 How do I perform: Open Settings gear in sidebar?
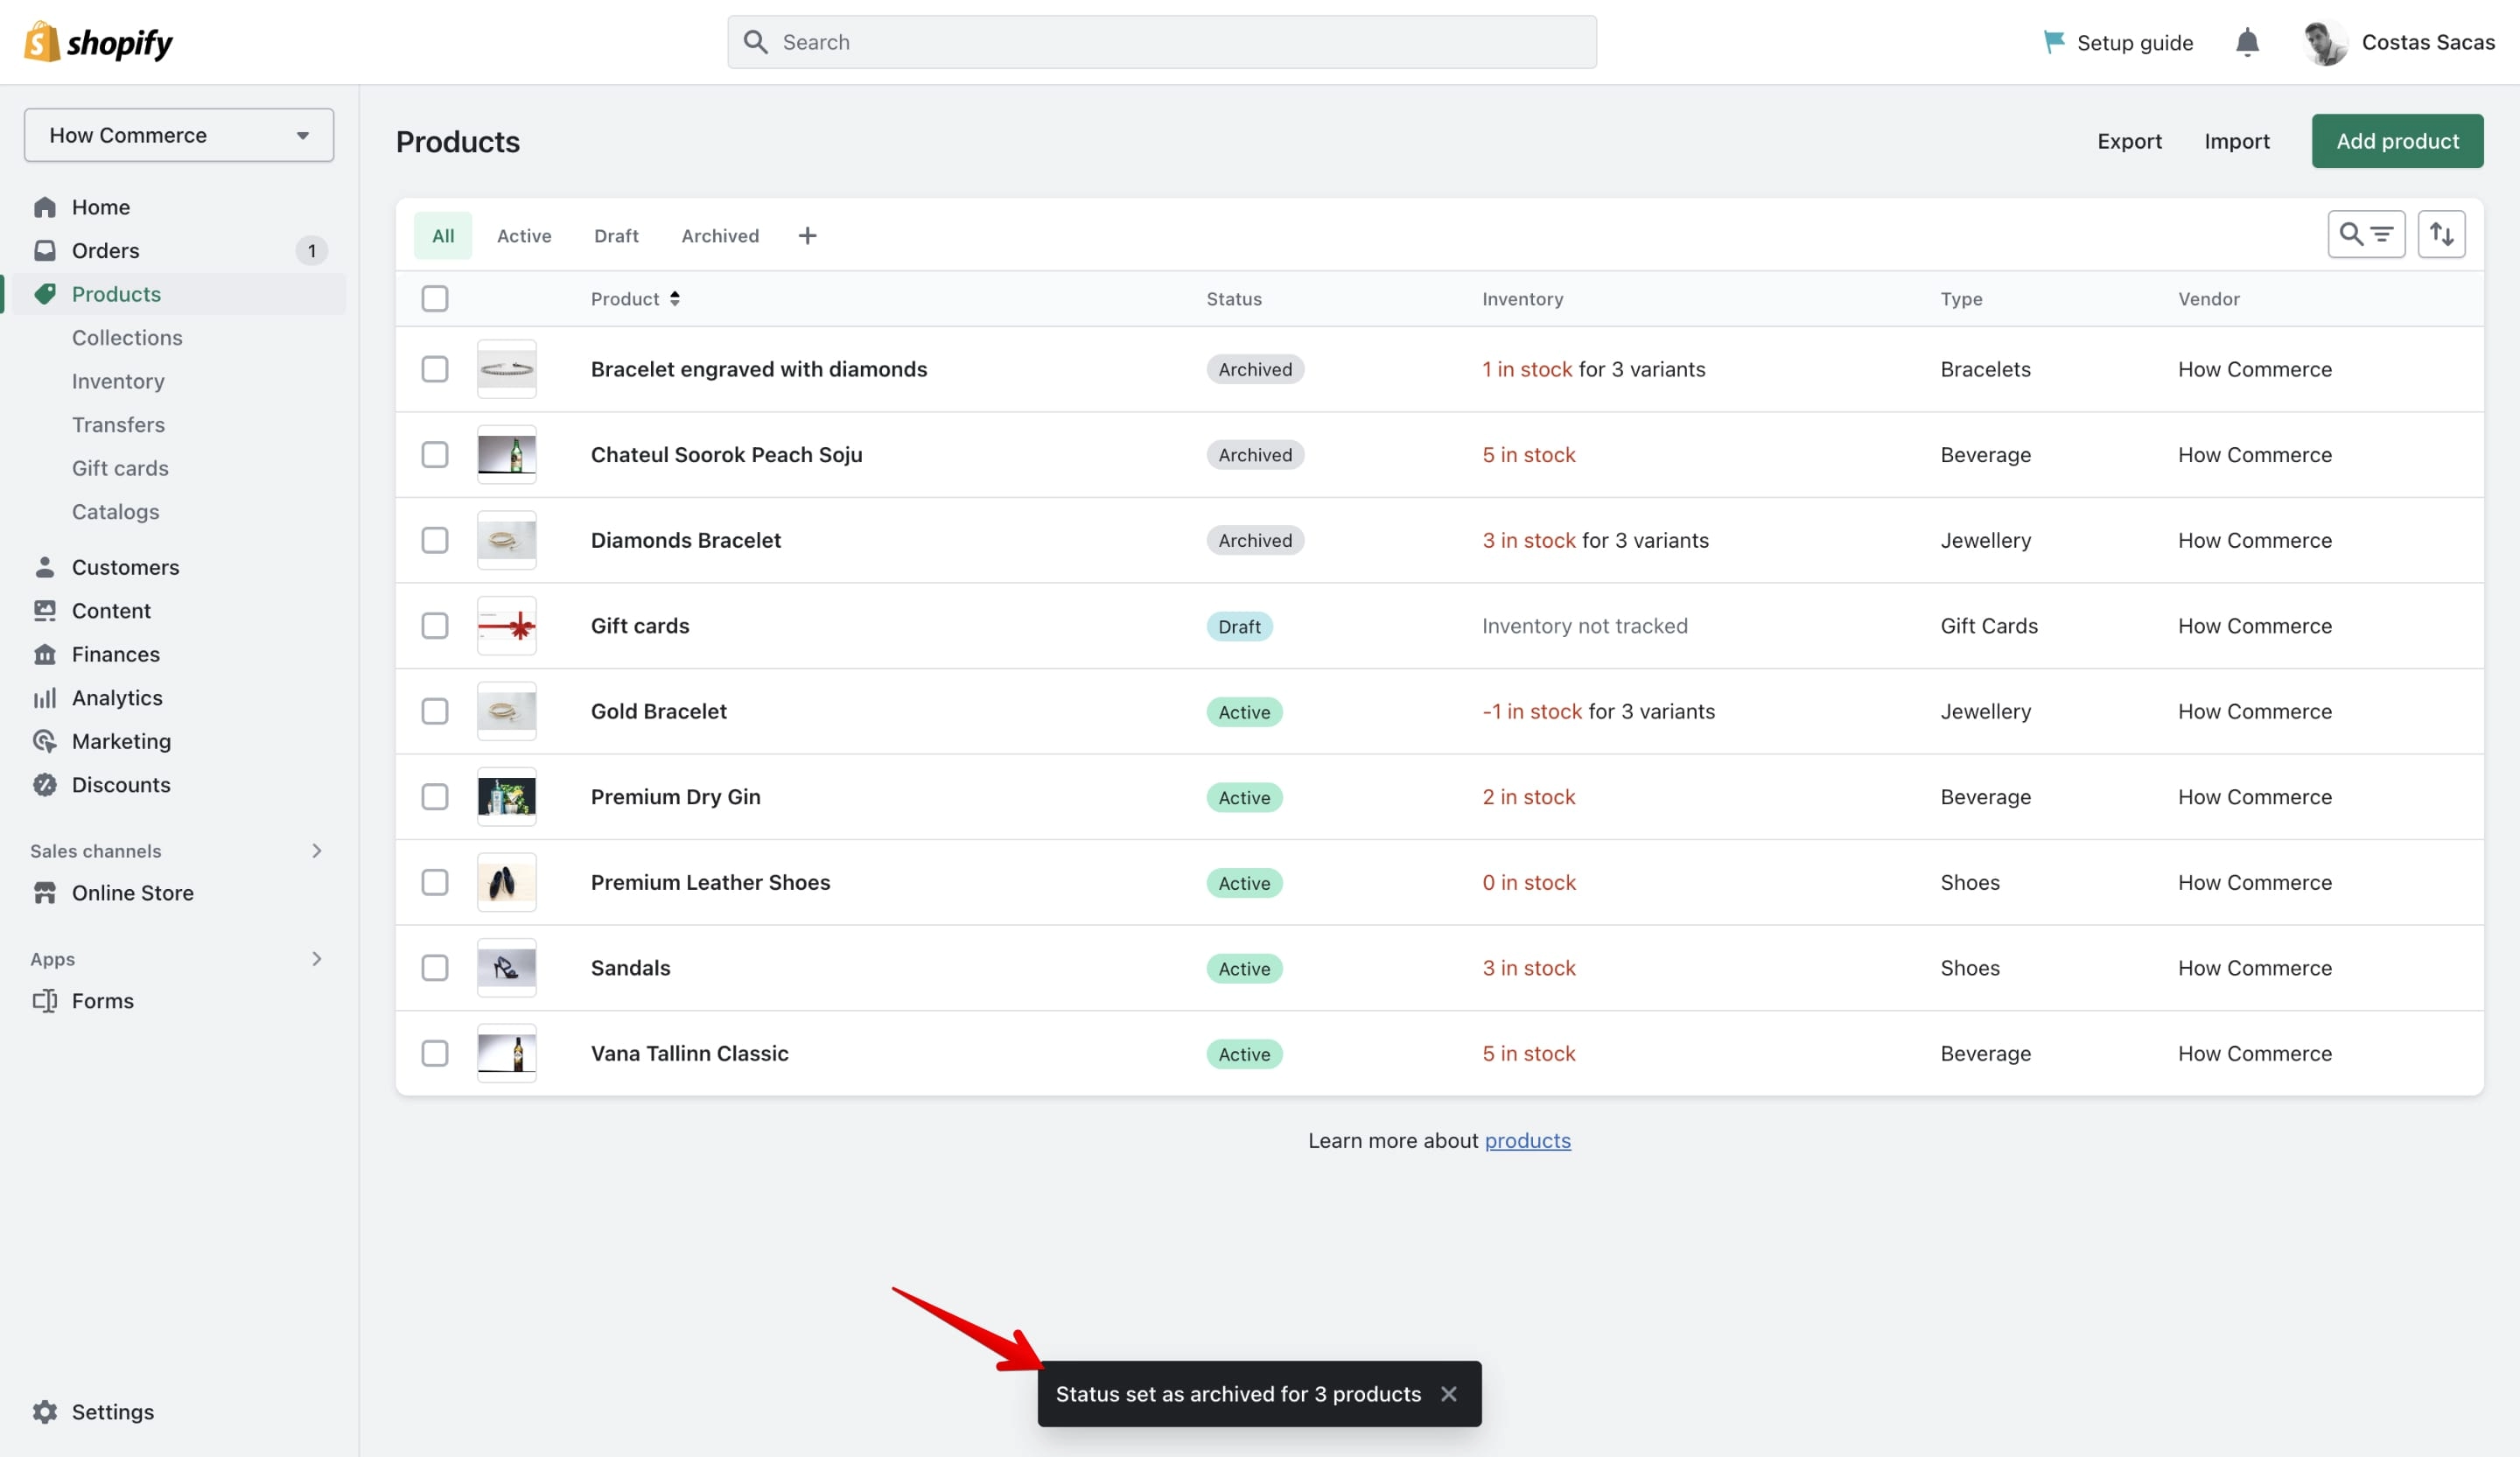click(45, 1411)
